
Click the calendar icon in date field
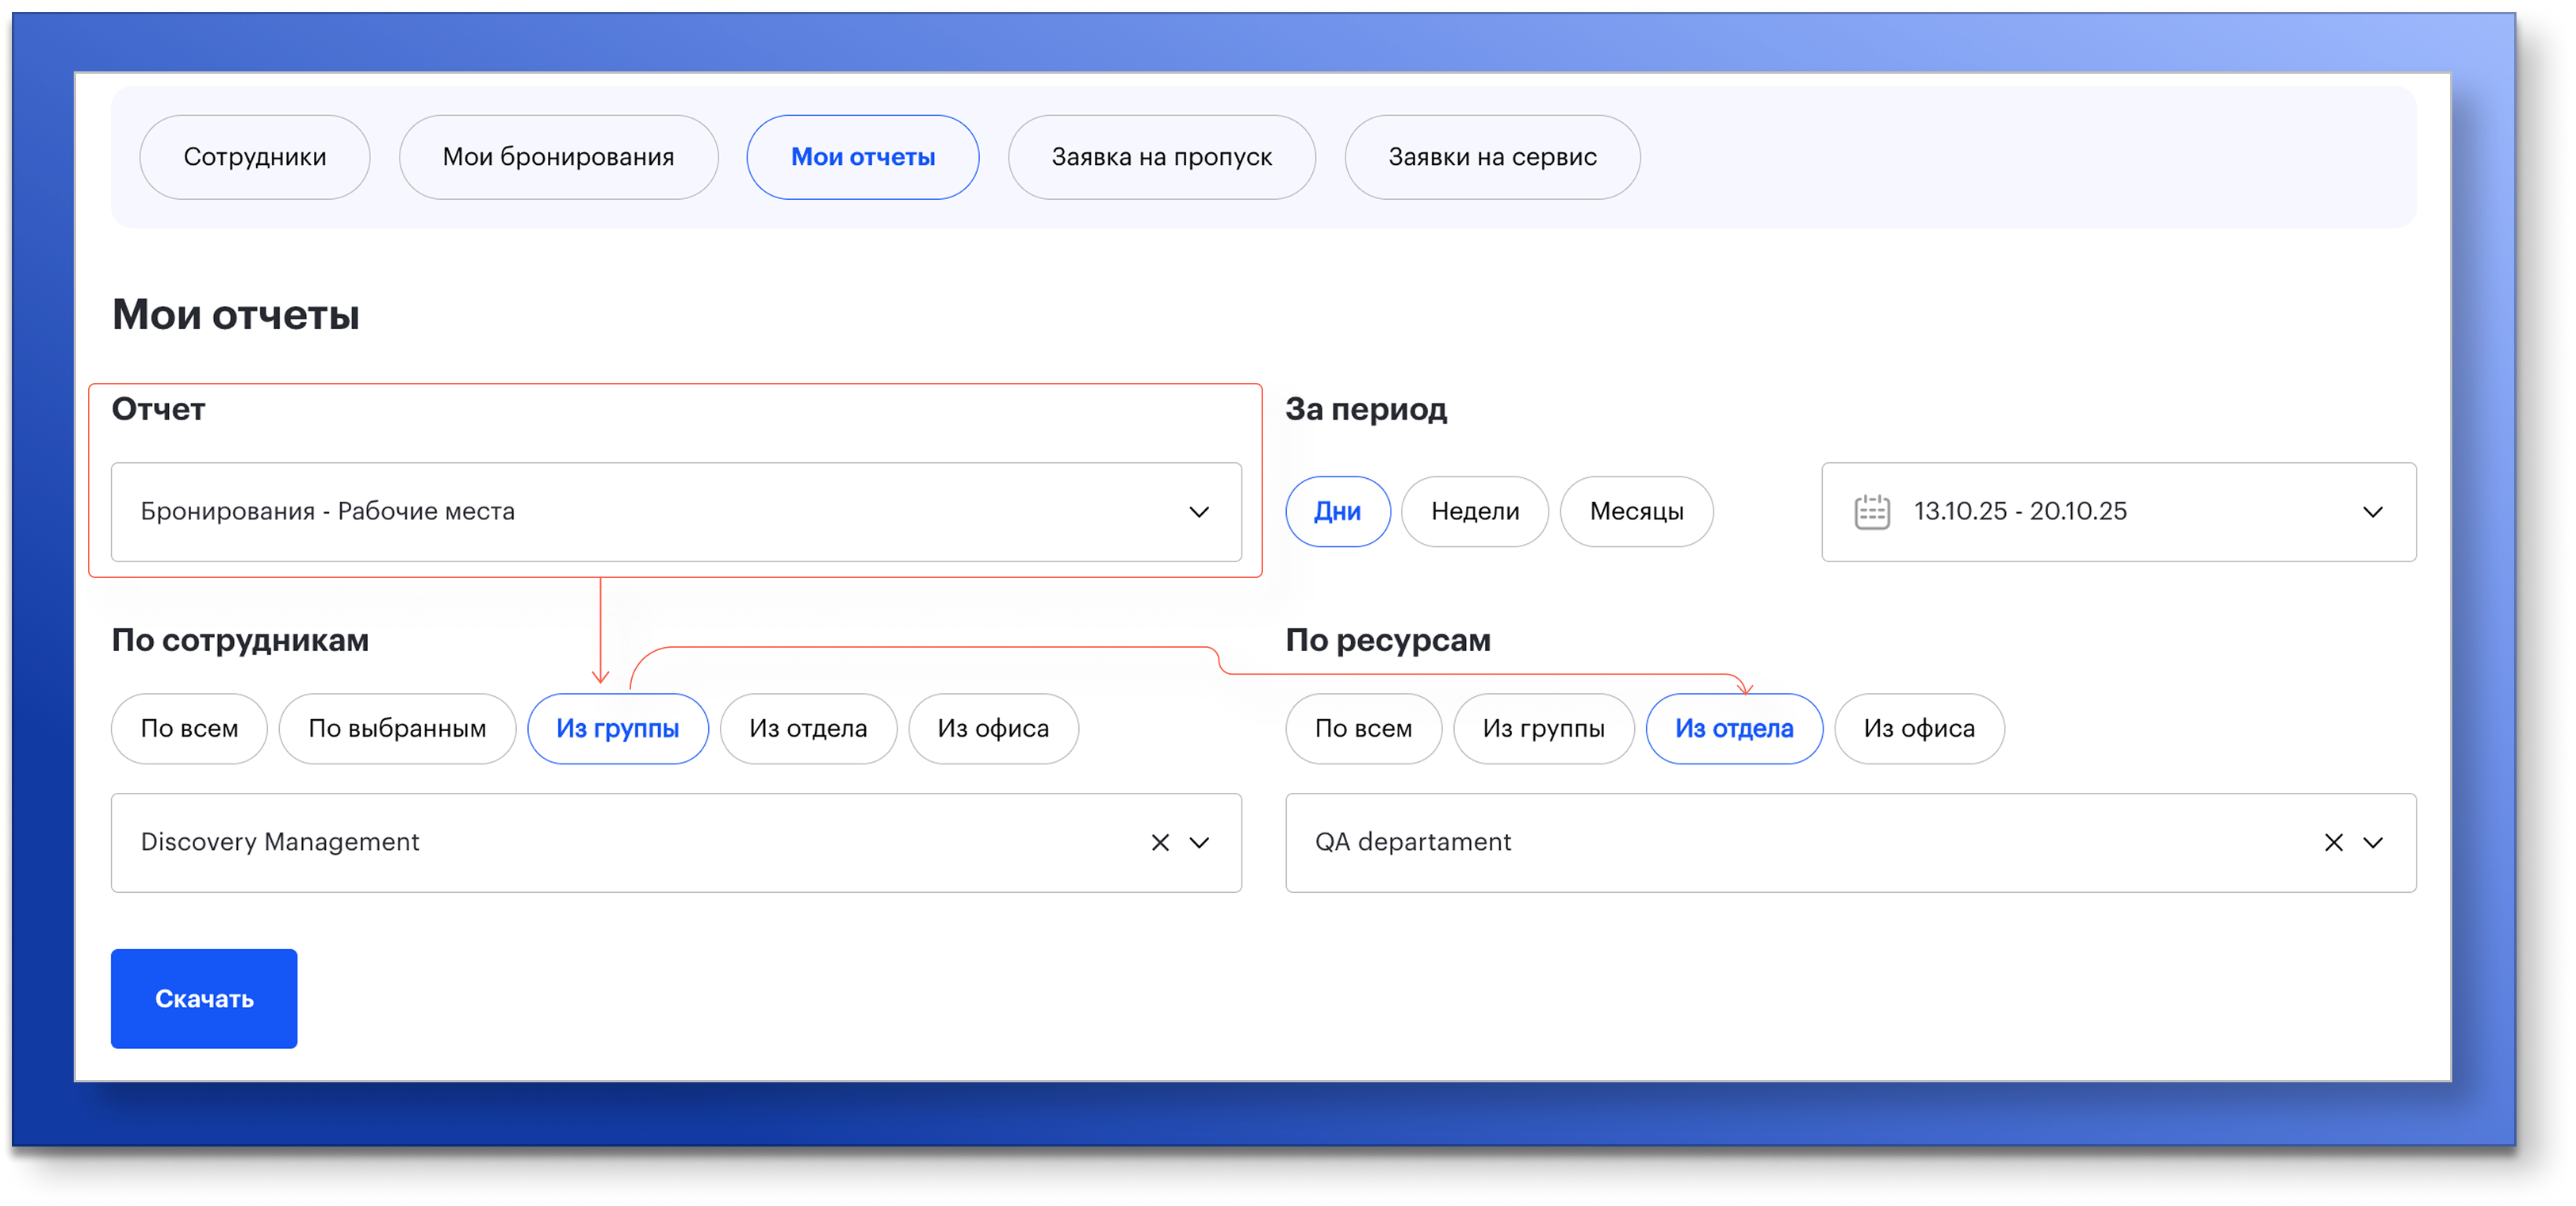point(1871,512)
